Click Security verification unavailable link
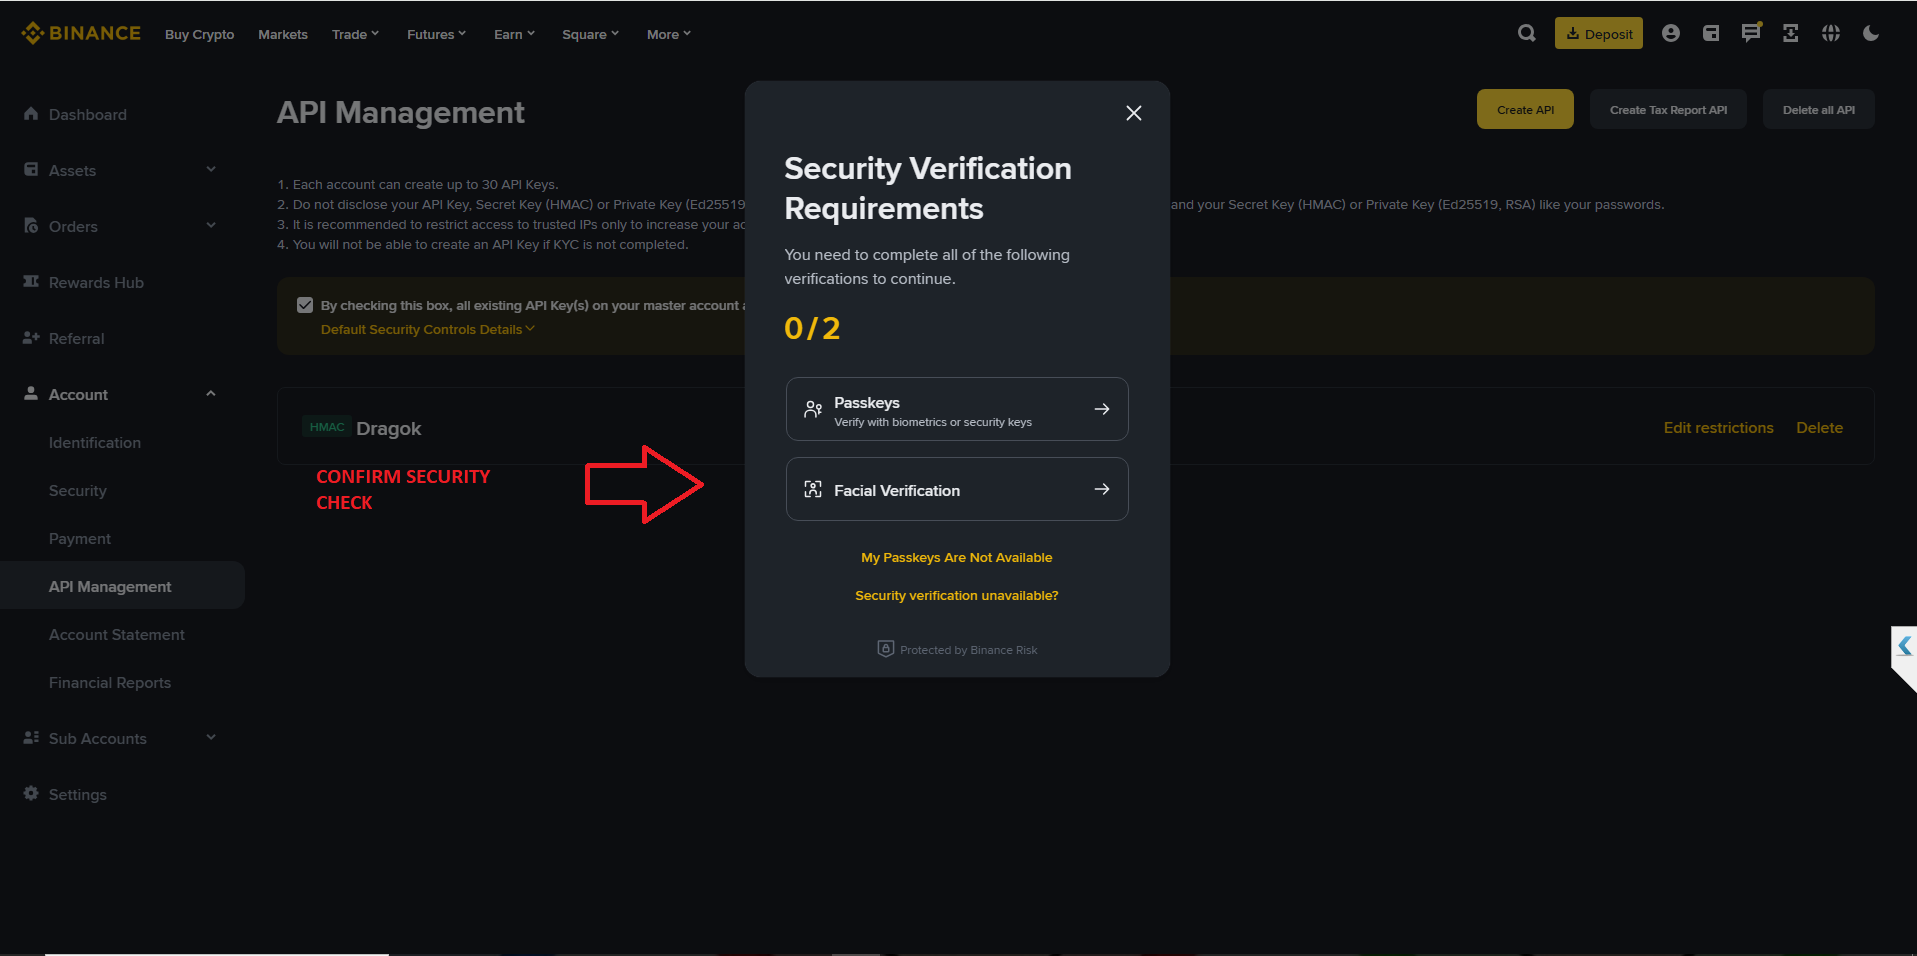 (x=956, y=595)
